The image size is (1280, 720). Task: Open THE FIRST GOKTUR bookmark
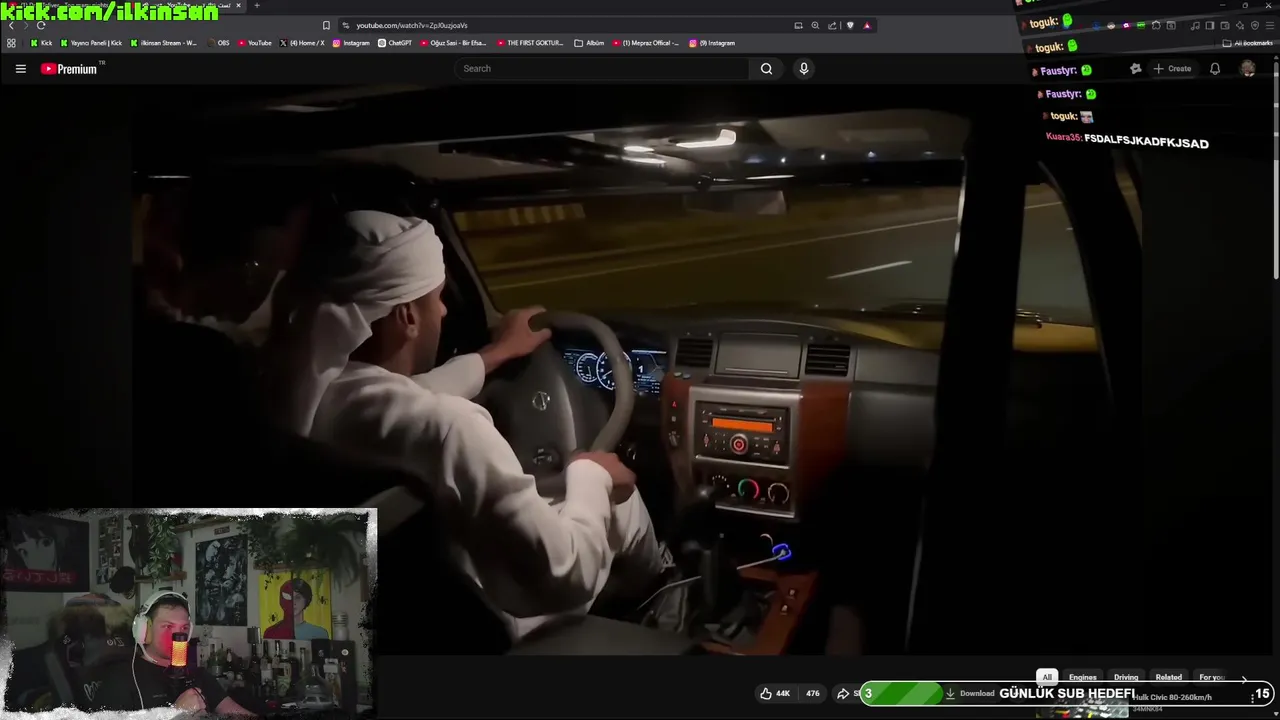point(530,43)
